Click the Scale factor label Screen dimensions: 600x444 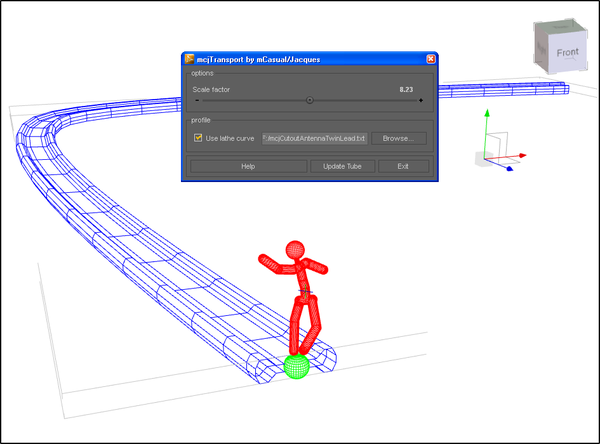pyautogui.click(x=211, y=90)
